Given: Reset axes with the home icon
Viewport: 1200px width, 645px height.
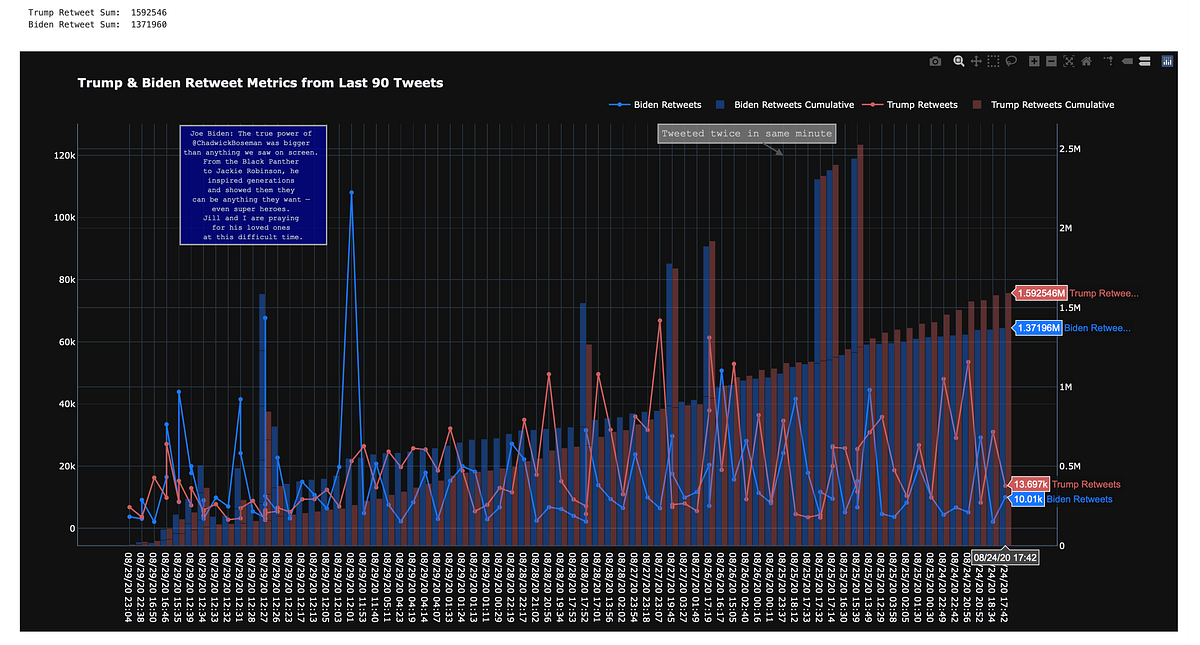Looking at the screenshot, I should pos(1086,61).
